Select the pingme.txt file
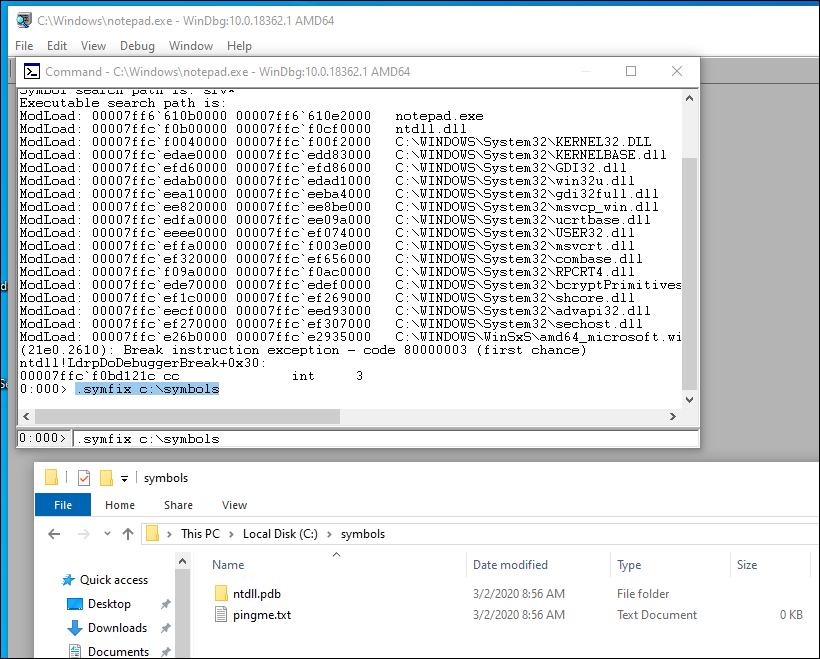 [261, 615]
